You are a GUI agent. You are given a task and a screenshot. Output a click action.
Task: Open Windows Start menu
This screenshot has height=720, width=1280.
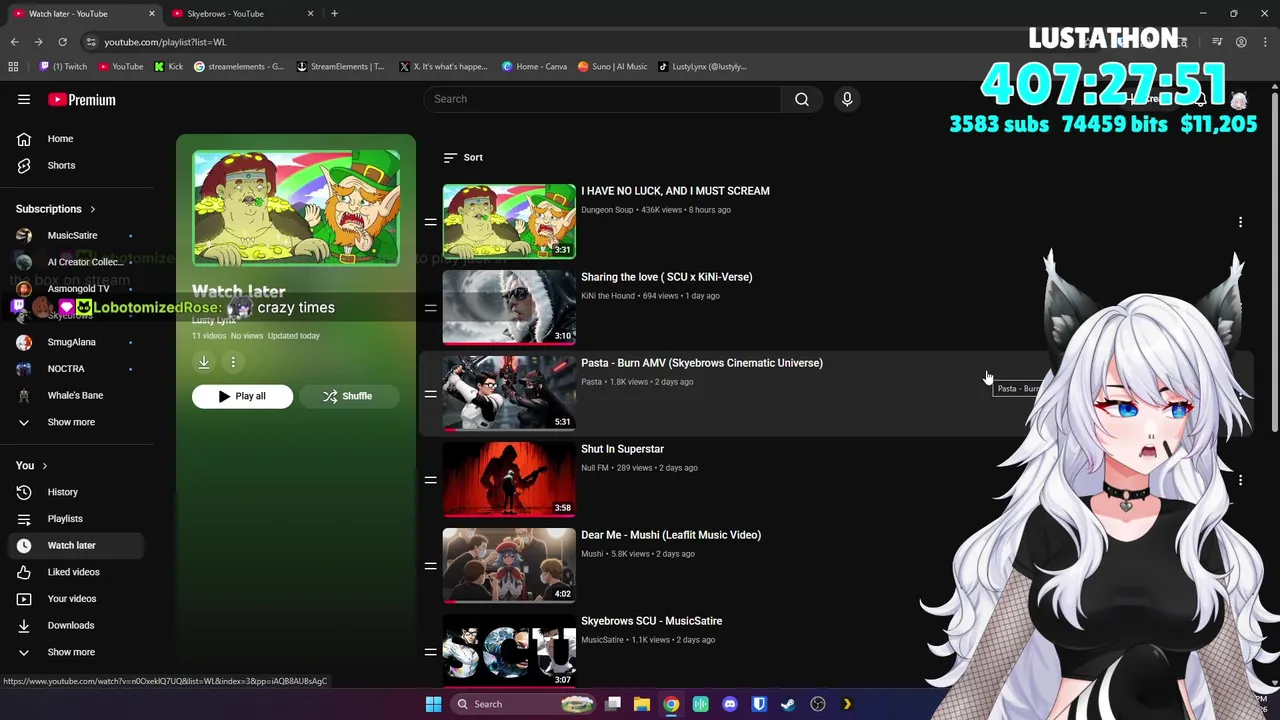point(433,704)
